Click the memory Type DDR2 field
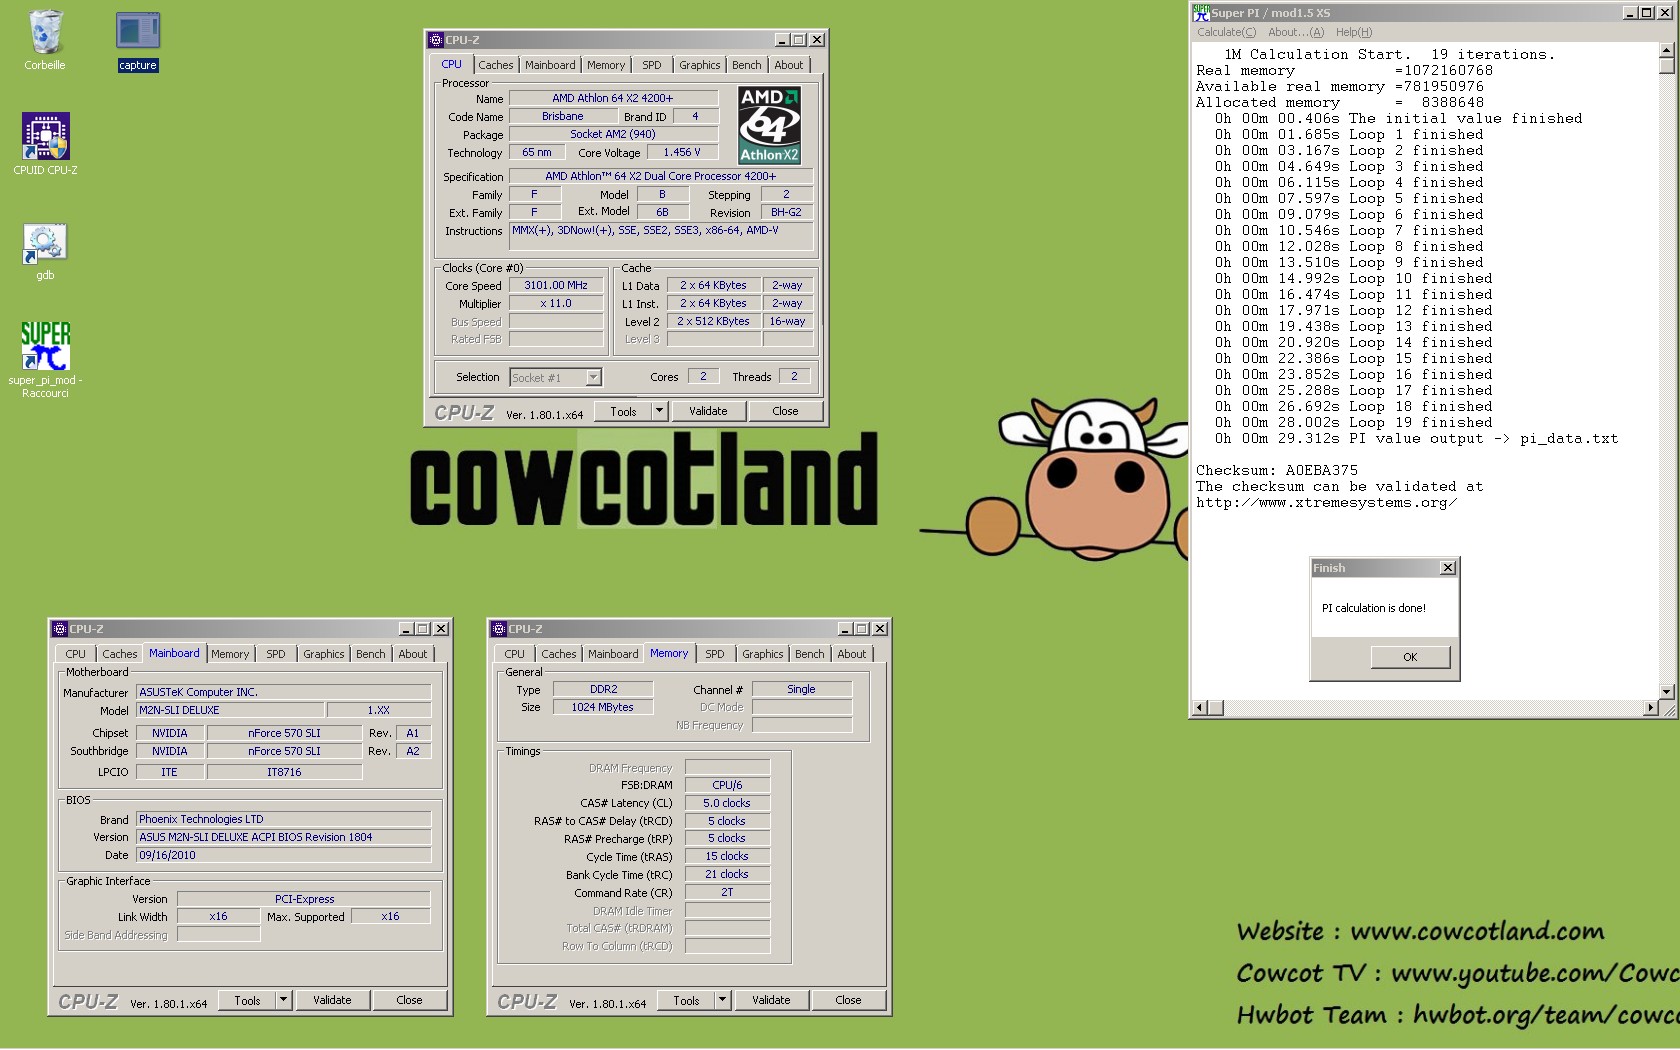This screenshot has width=1680, height=1050. click(603, 689)
